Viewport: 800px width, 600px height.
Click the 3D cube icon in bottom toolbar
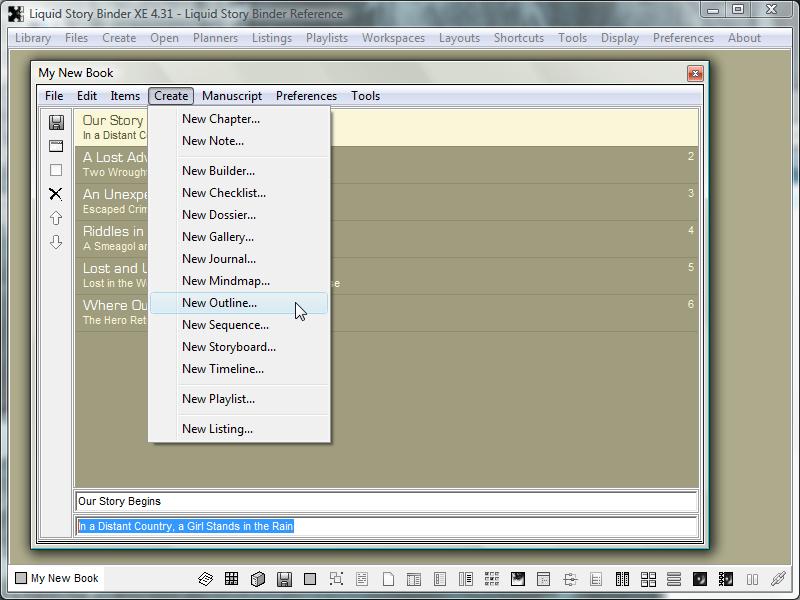click(x=257, y=579)
